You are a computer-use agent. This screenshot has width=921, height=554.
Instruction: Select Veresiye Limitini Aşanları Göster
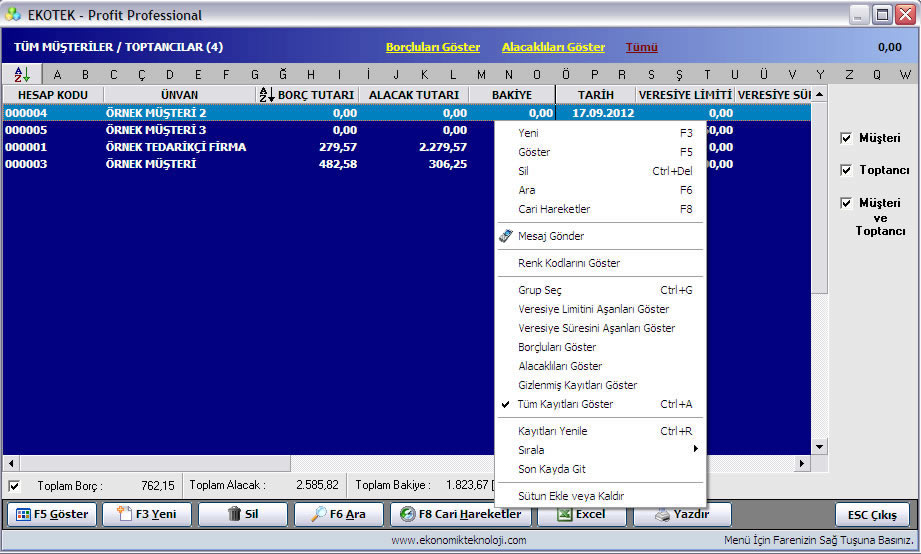click(x=600, y=308)
